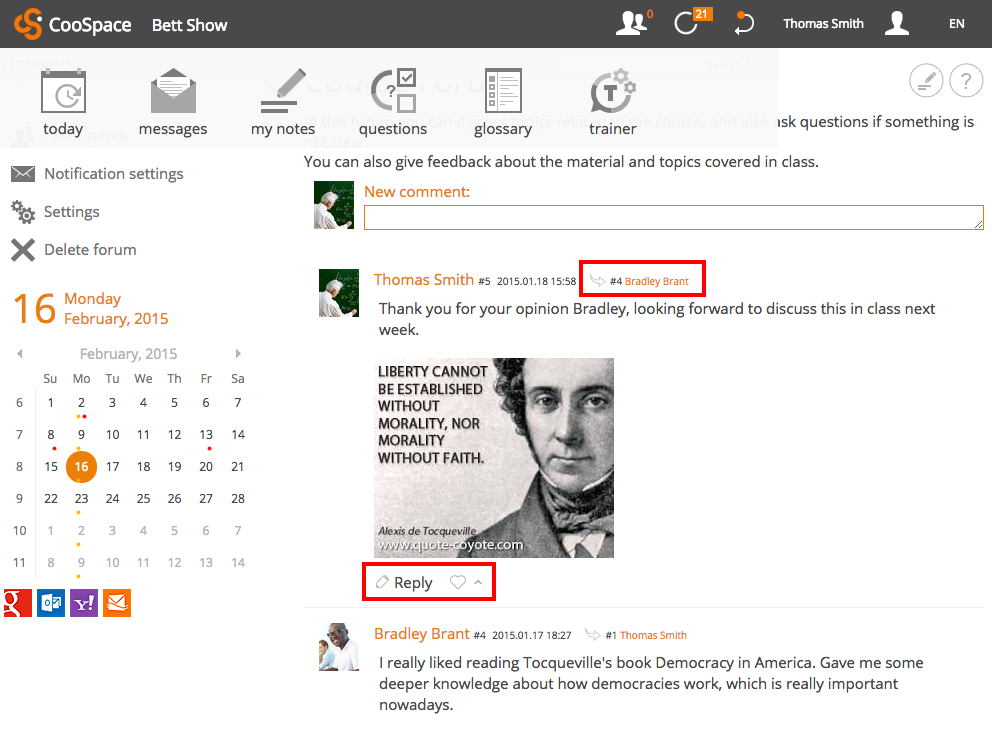Select February 28 in calendar

pos(238,499)
